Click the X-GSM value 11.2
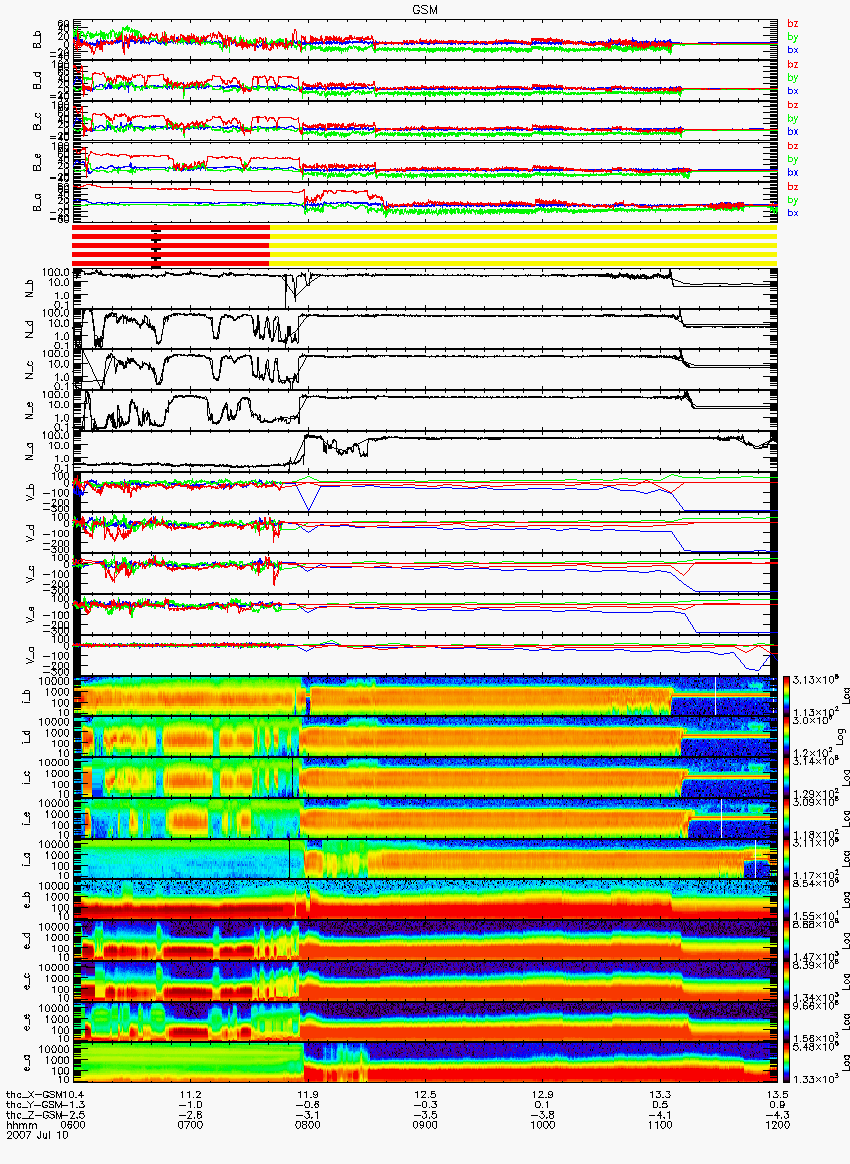 (191, 1096)
